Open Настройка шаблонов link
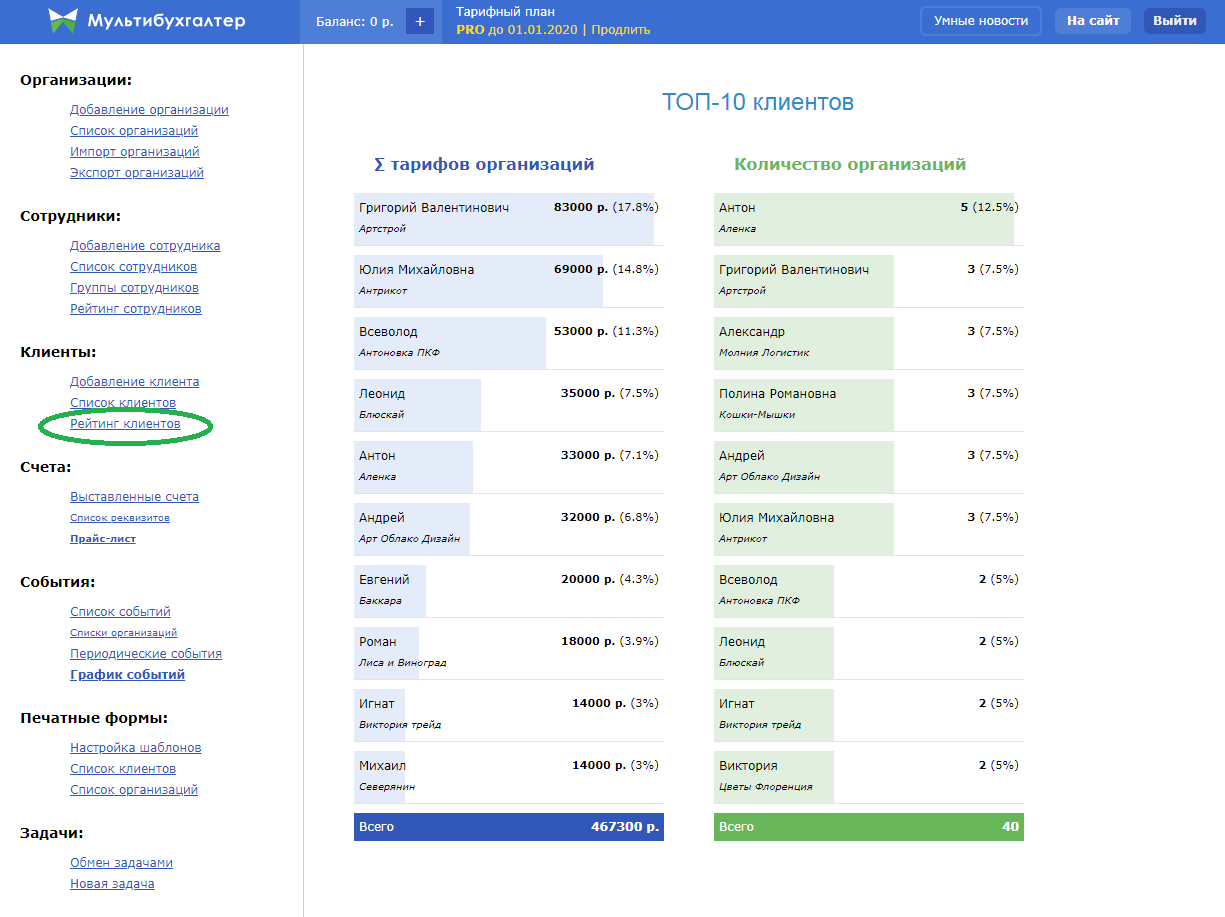 pos(136,748)
